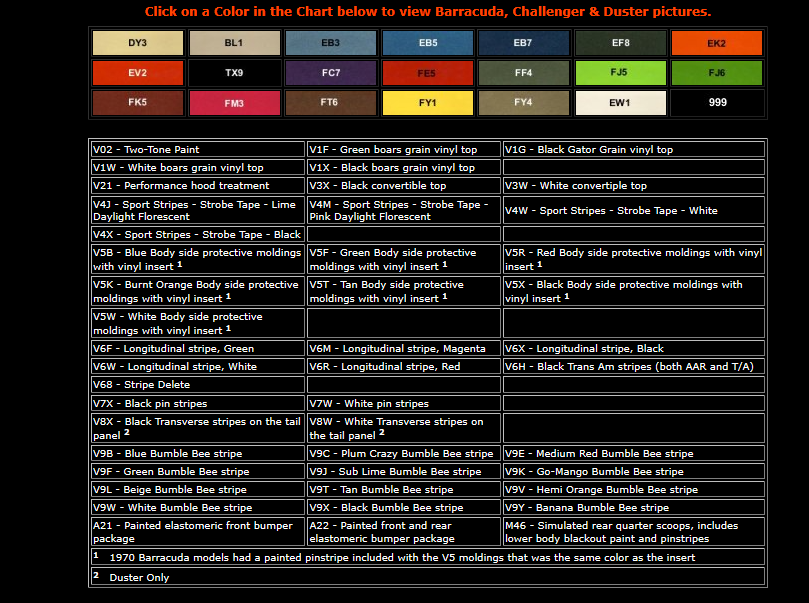809x603 pixels.
Task: Click the DY3 cream color swatch
Action: click(138, 43)
